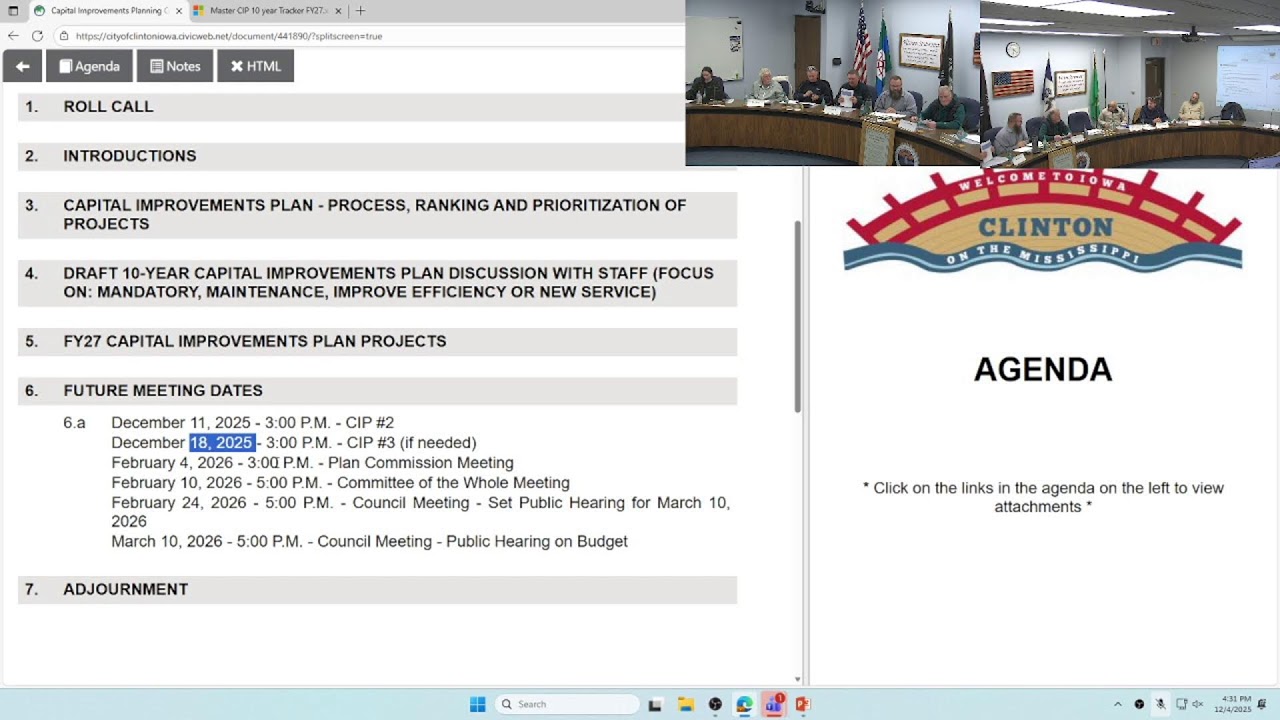The image size is (1280, 720).
Task: Click the site info lock icon in the address bar
Action: pyautogui.click(x=64, y=36)
